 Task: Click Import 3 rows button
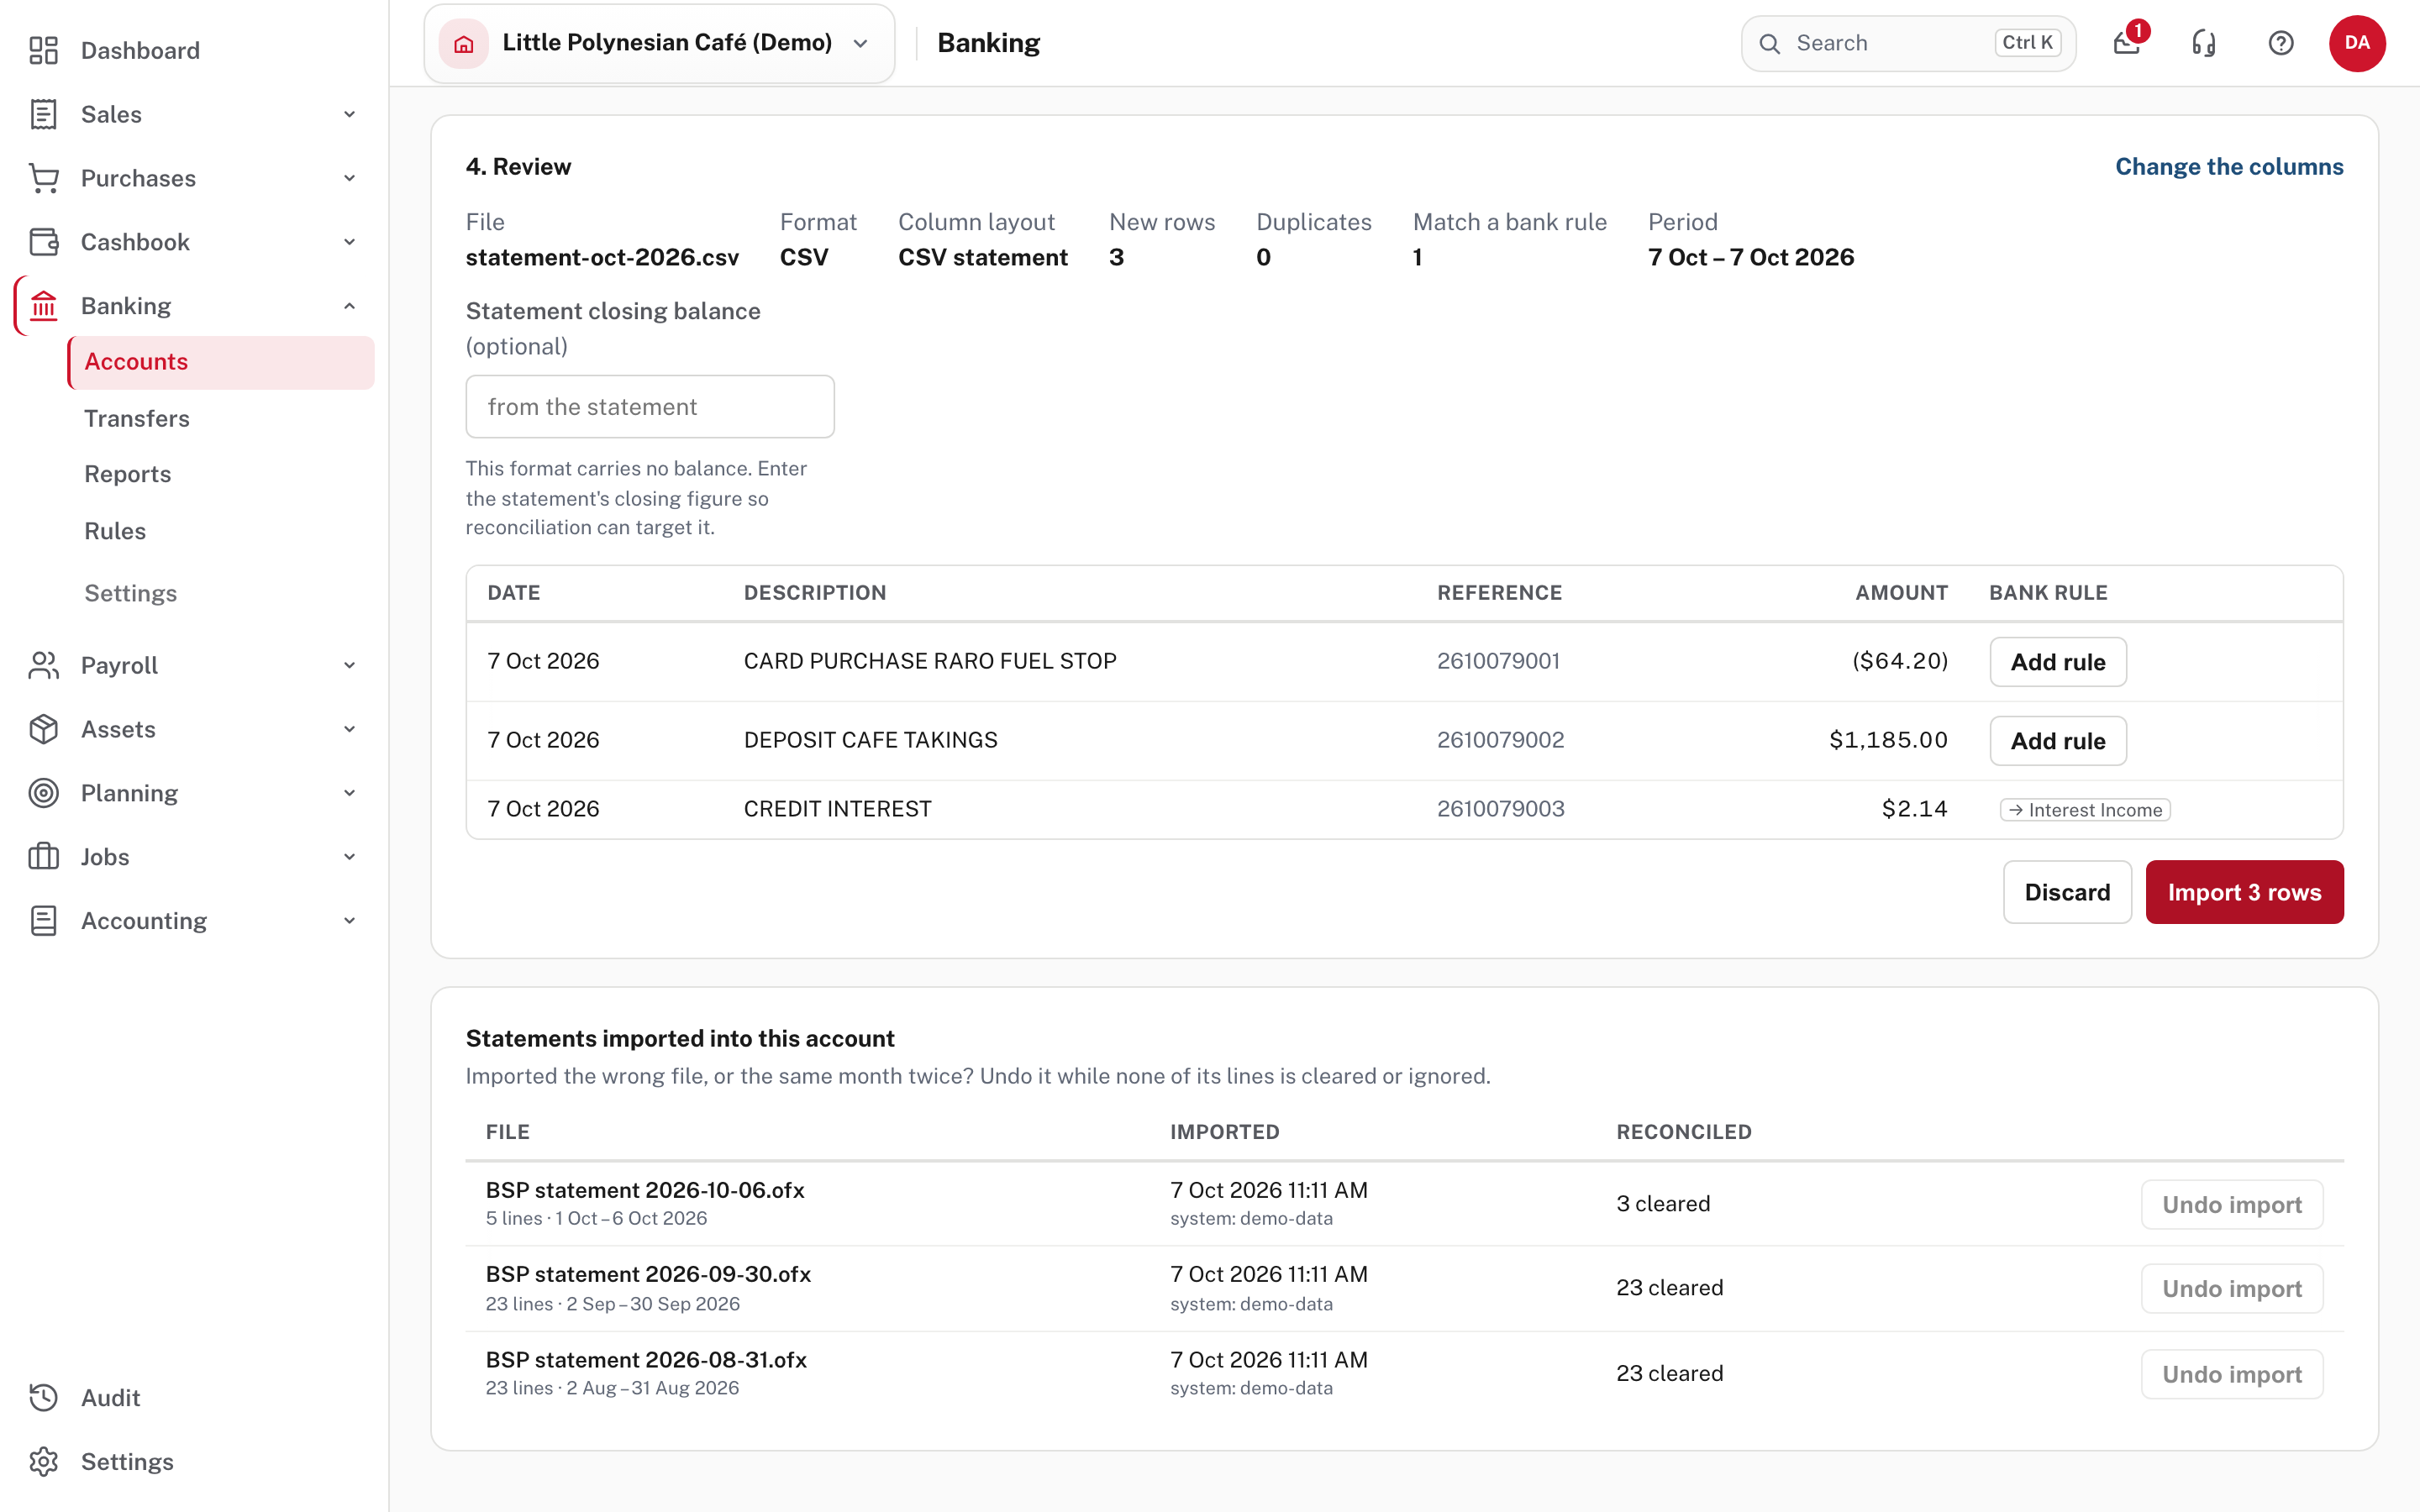tap(2244, 892)
